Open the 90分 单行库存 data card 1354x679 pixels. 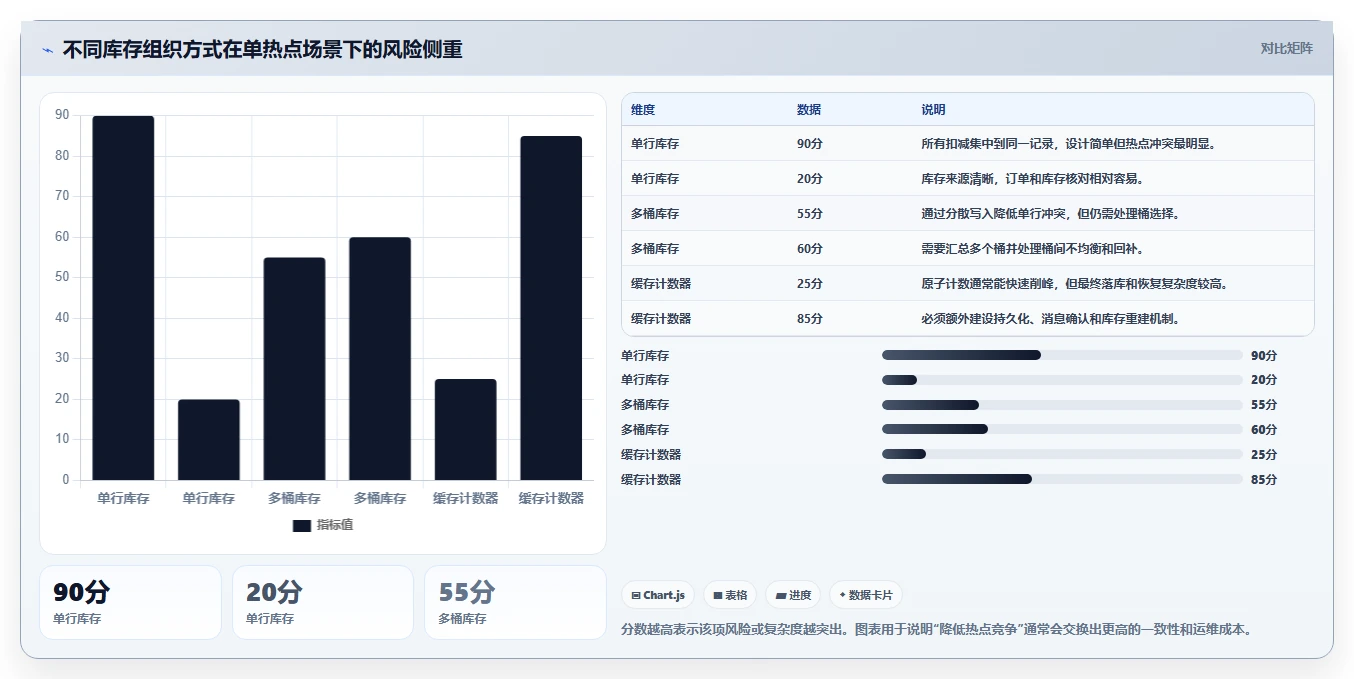130,602
